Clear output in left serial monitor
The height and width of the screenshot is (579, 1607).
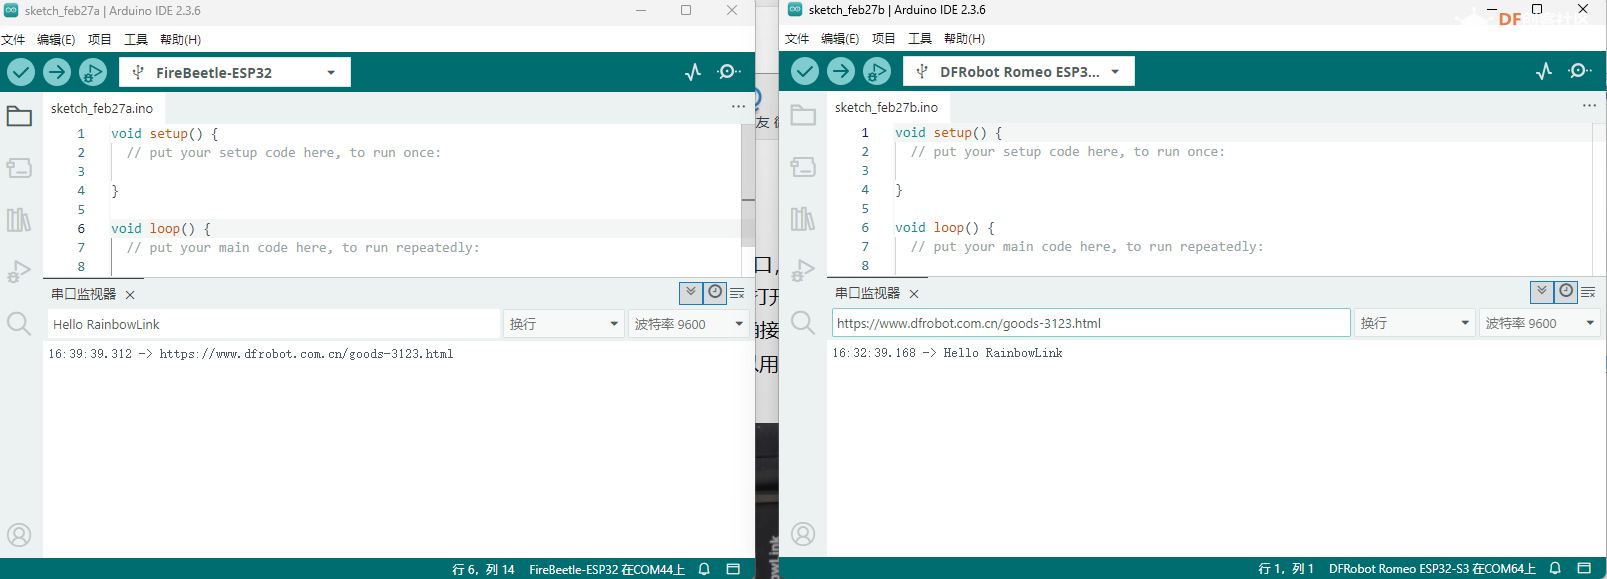[x=738, y=293]
